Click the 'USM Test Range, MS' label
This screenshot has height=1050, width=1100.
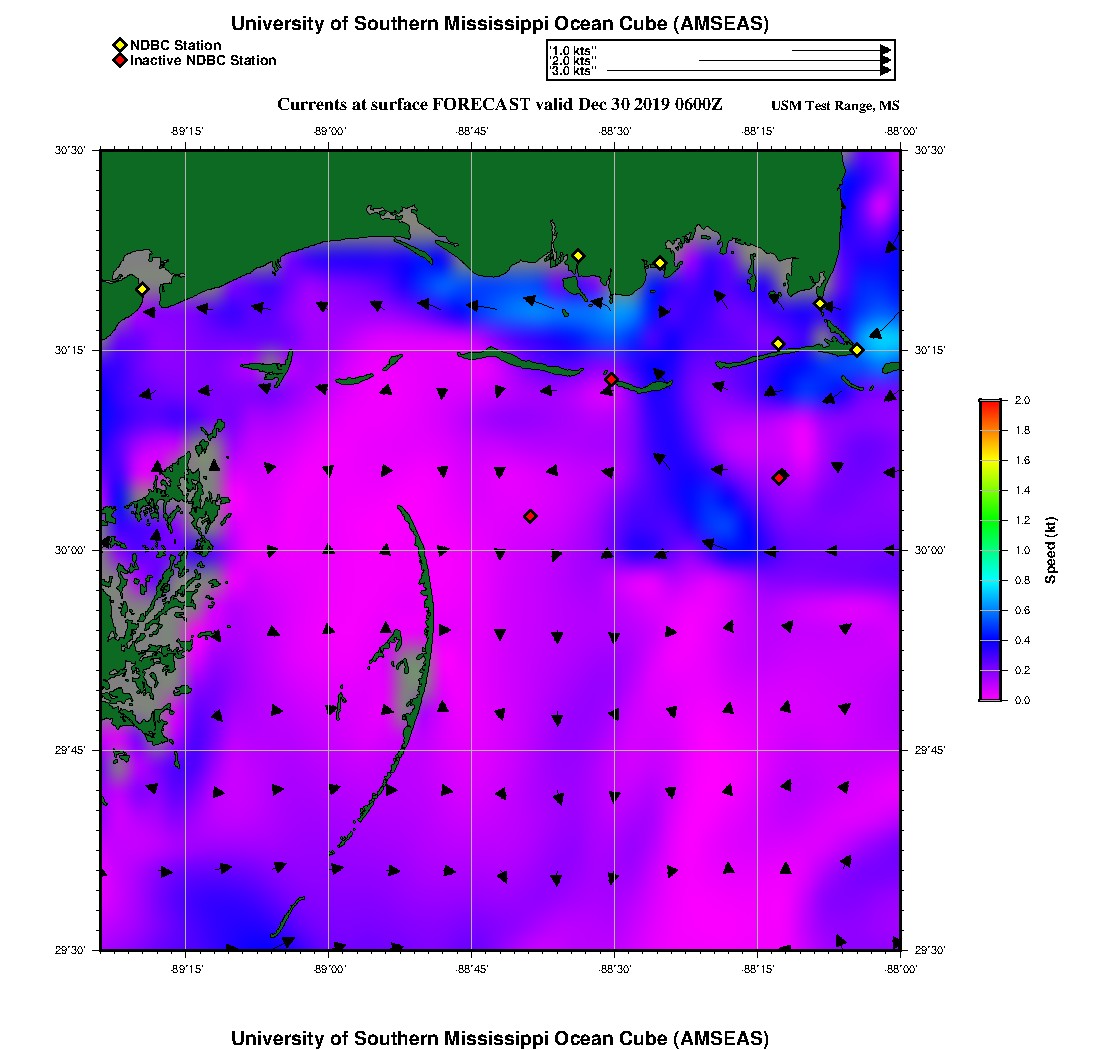pyautogui.click(x=835, y=106)
